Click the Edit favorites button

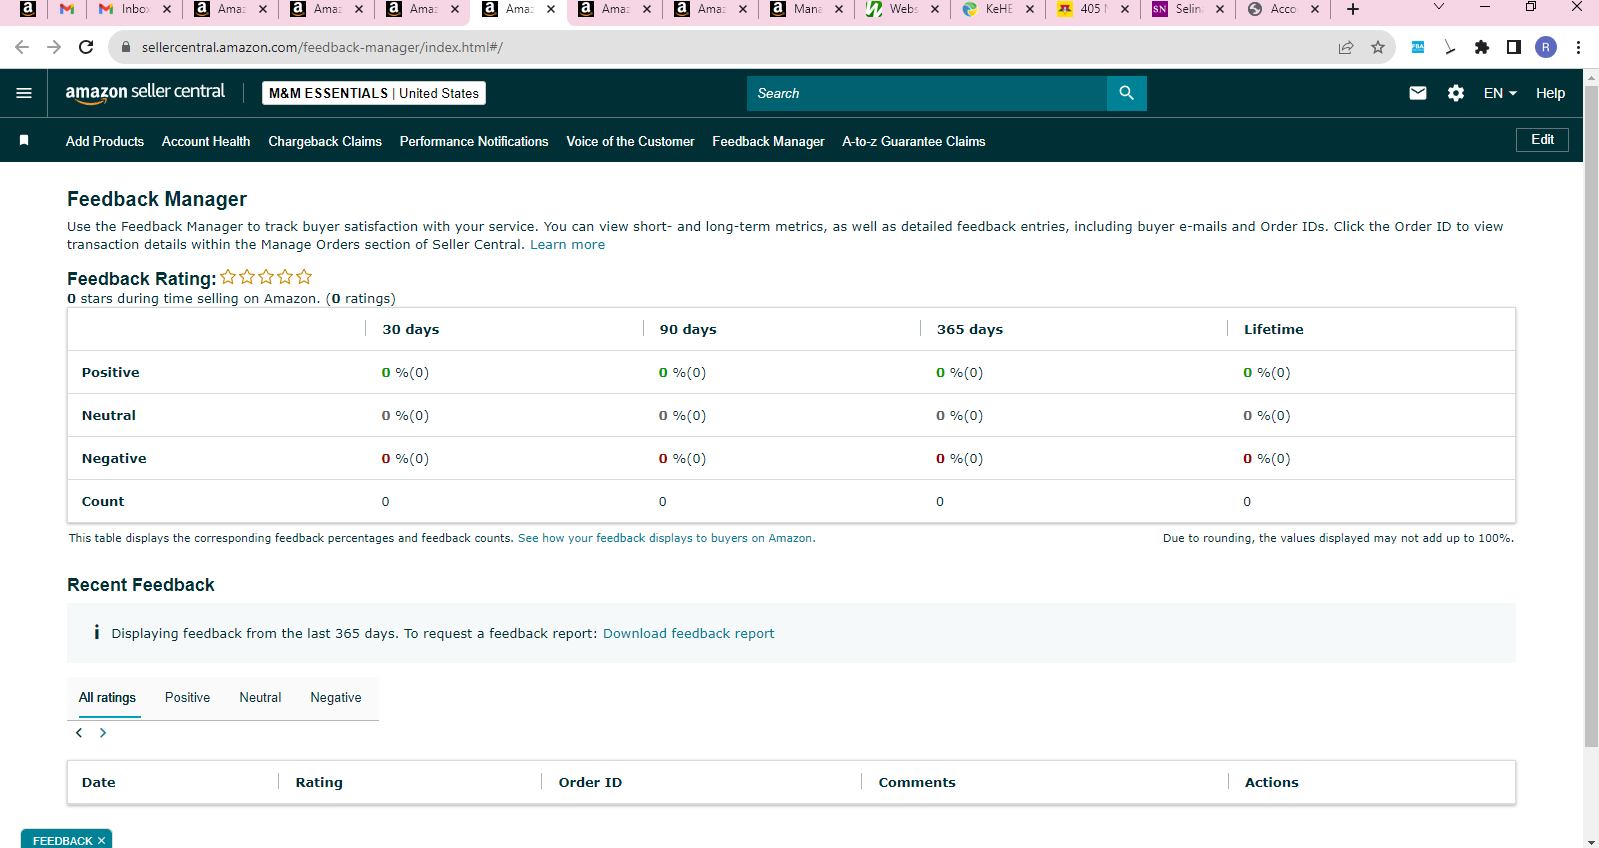(x=1542, y=140)
